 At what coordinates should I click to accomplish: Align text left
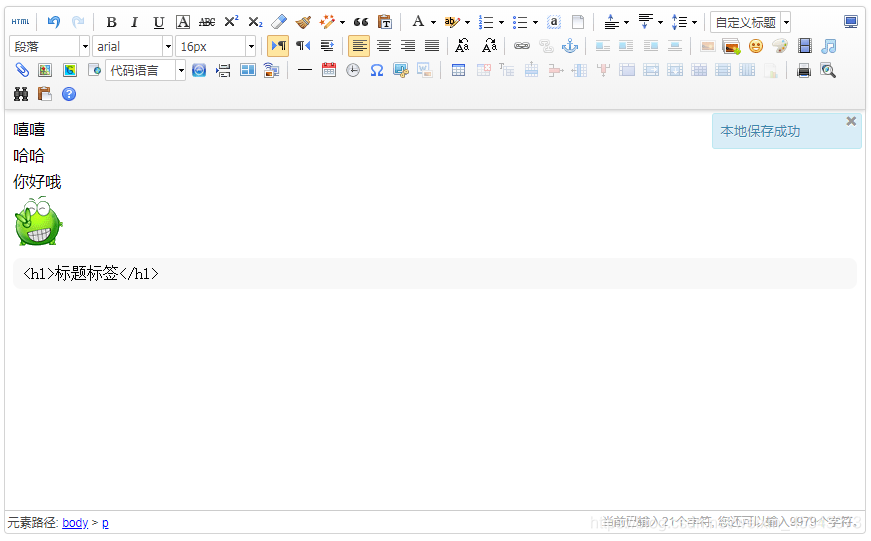click(359, 46)
